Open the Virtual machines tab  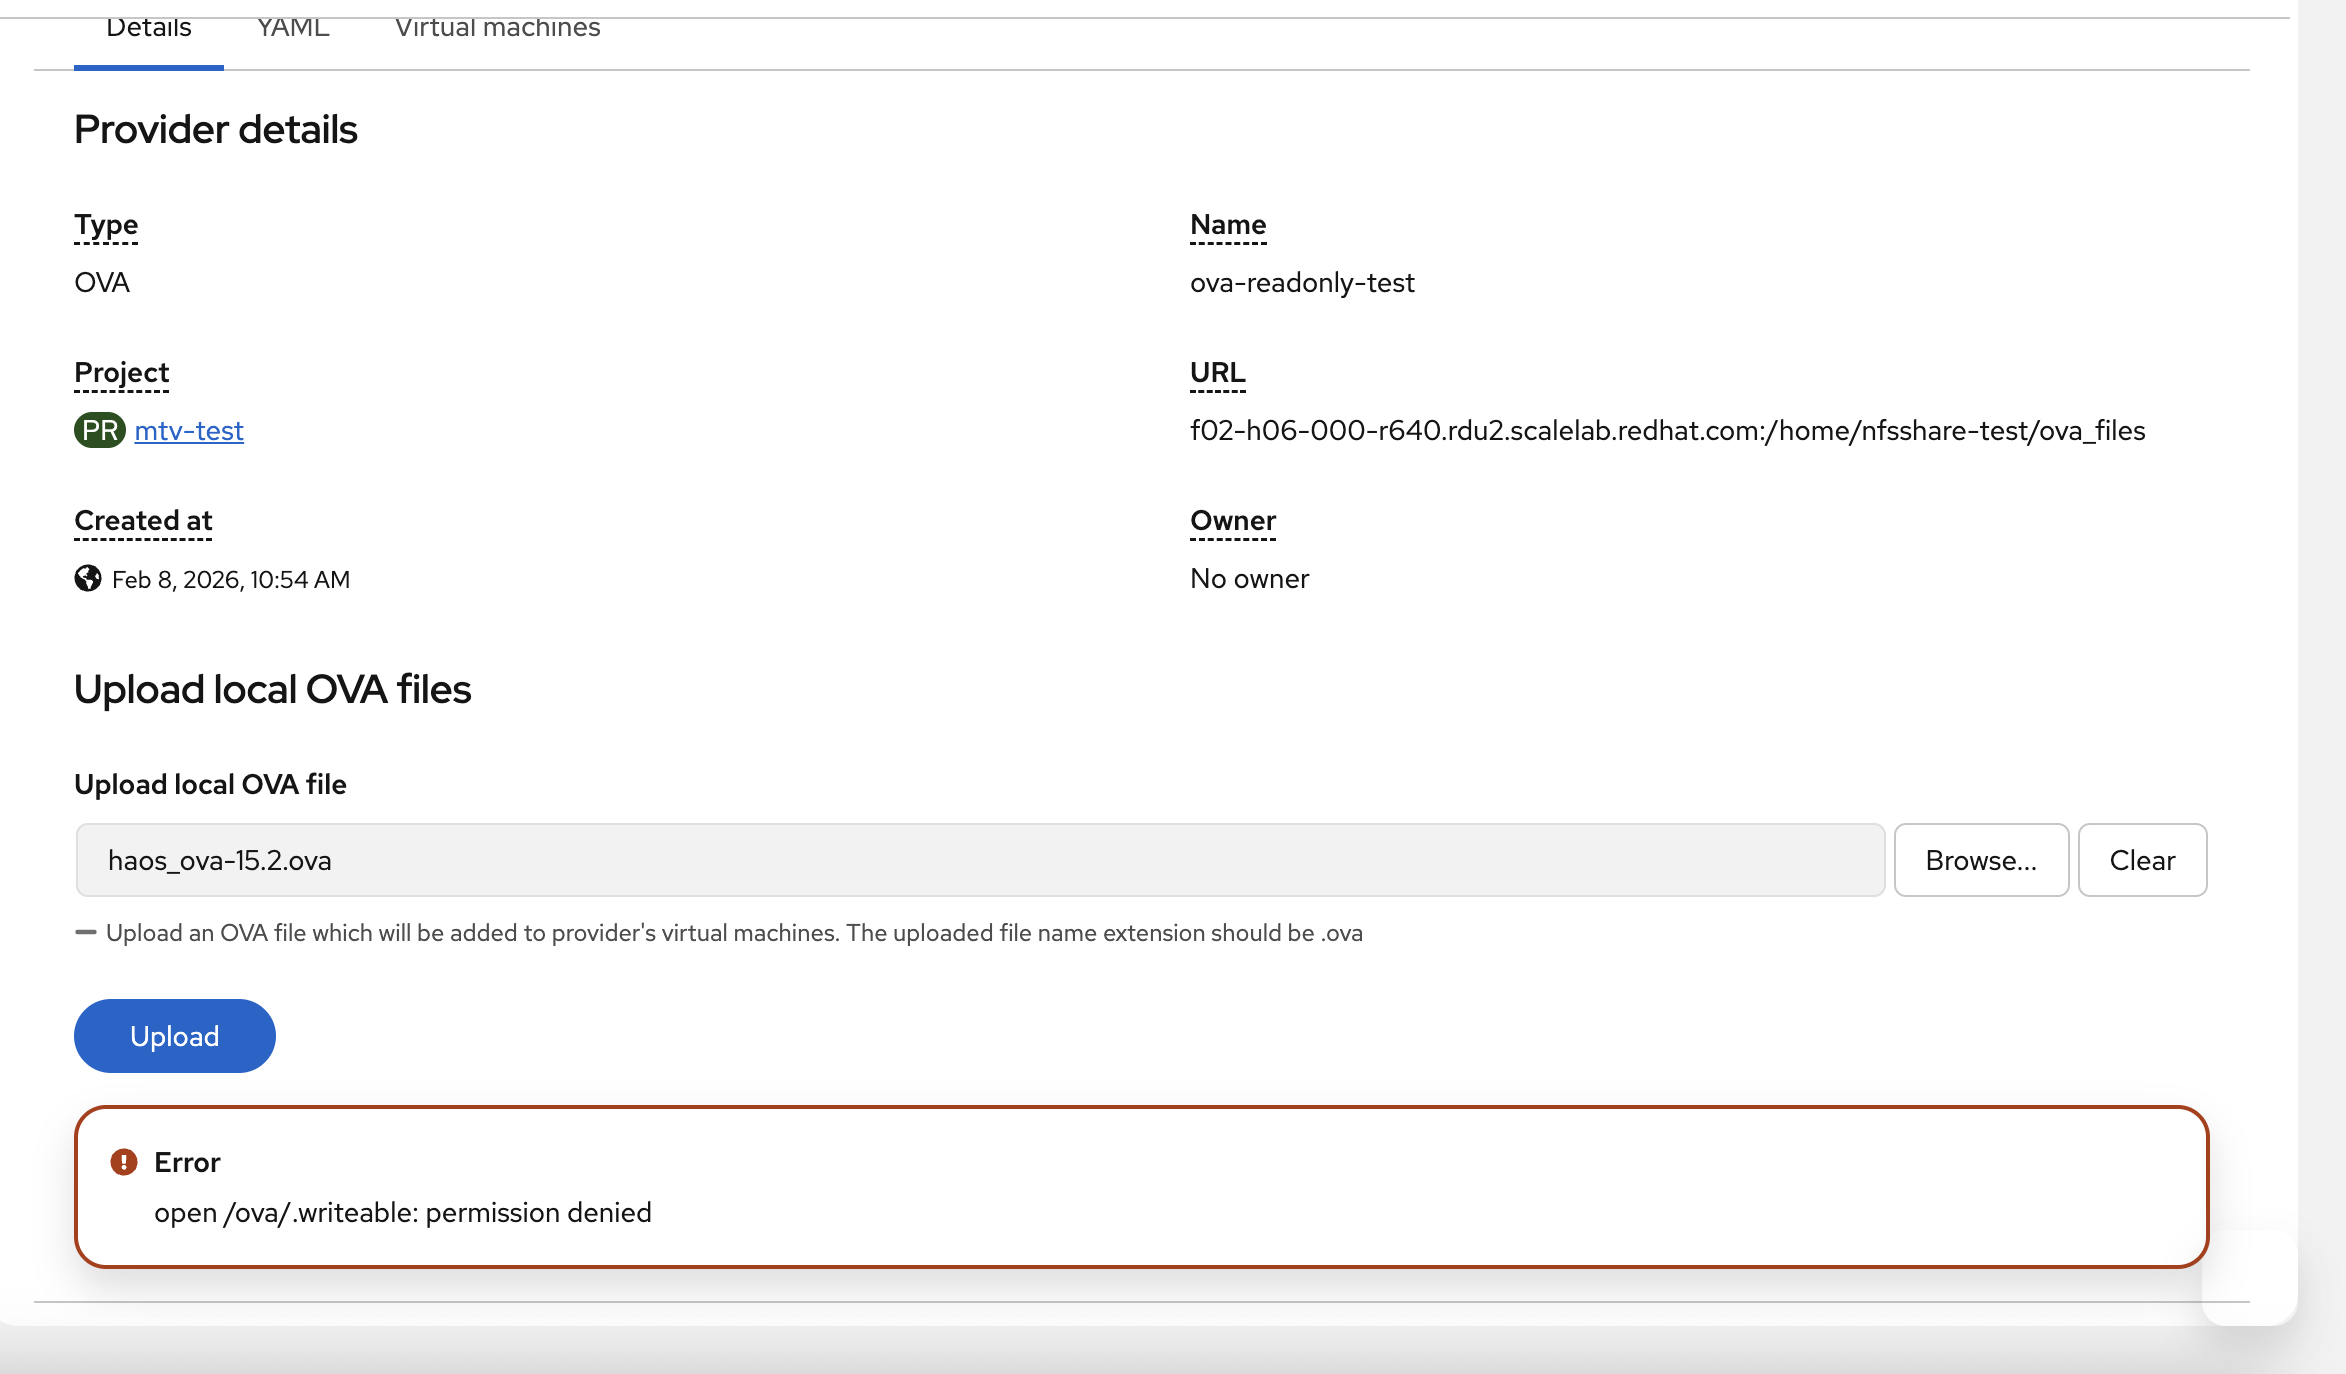click(497, 28)
